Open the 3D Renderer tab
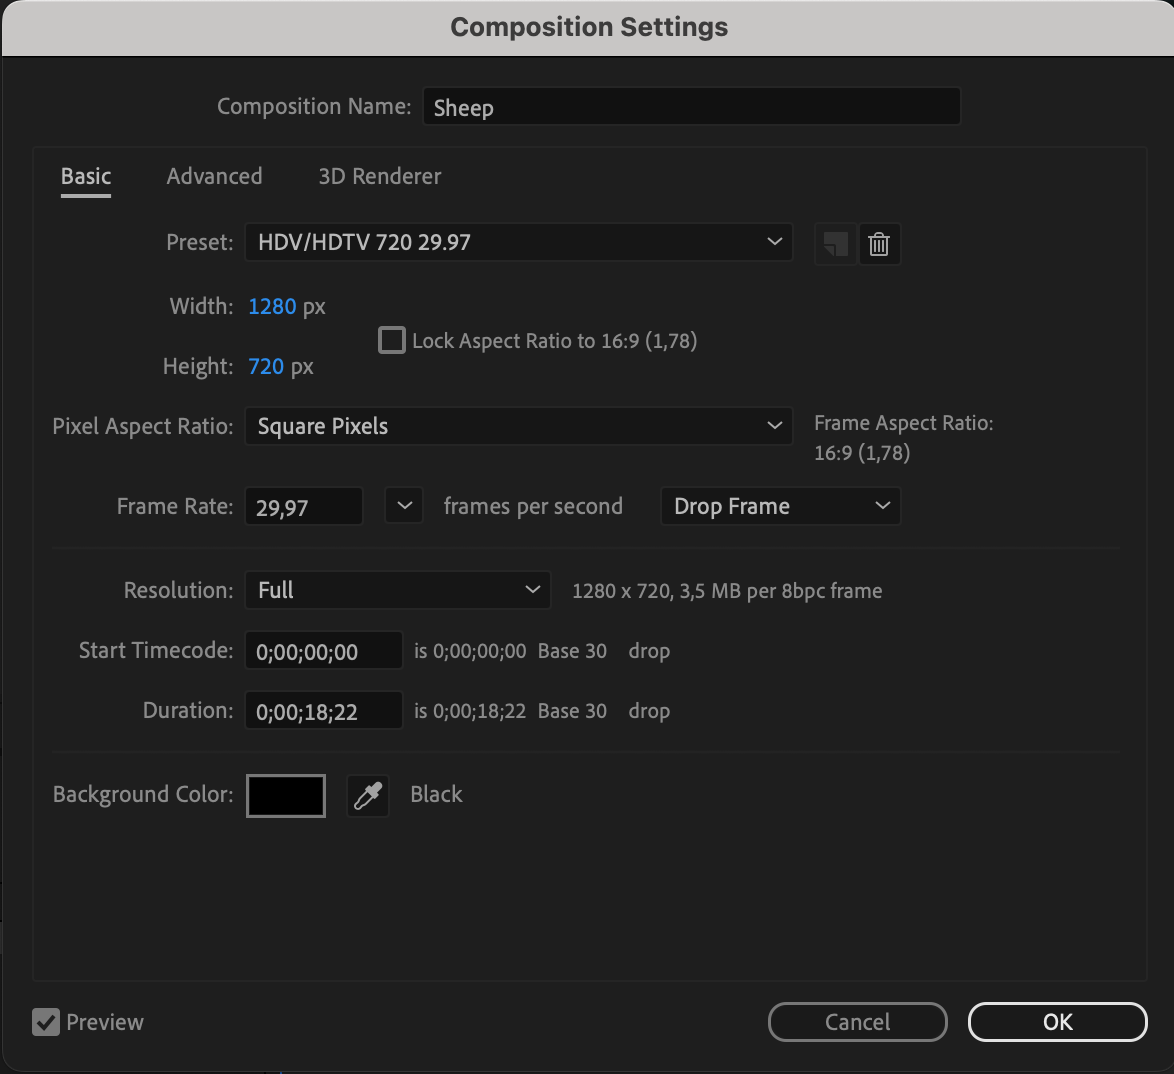This screenshot has height=1074, width=1174. point(379,176)
